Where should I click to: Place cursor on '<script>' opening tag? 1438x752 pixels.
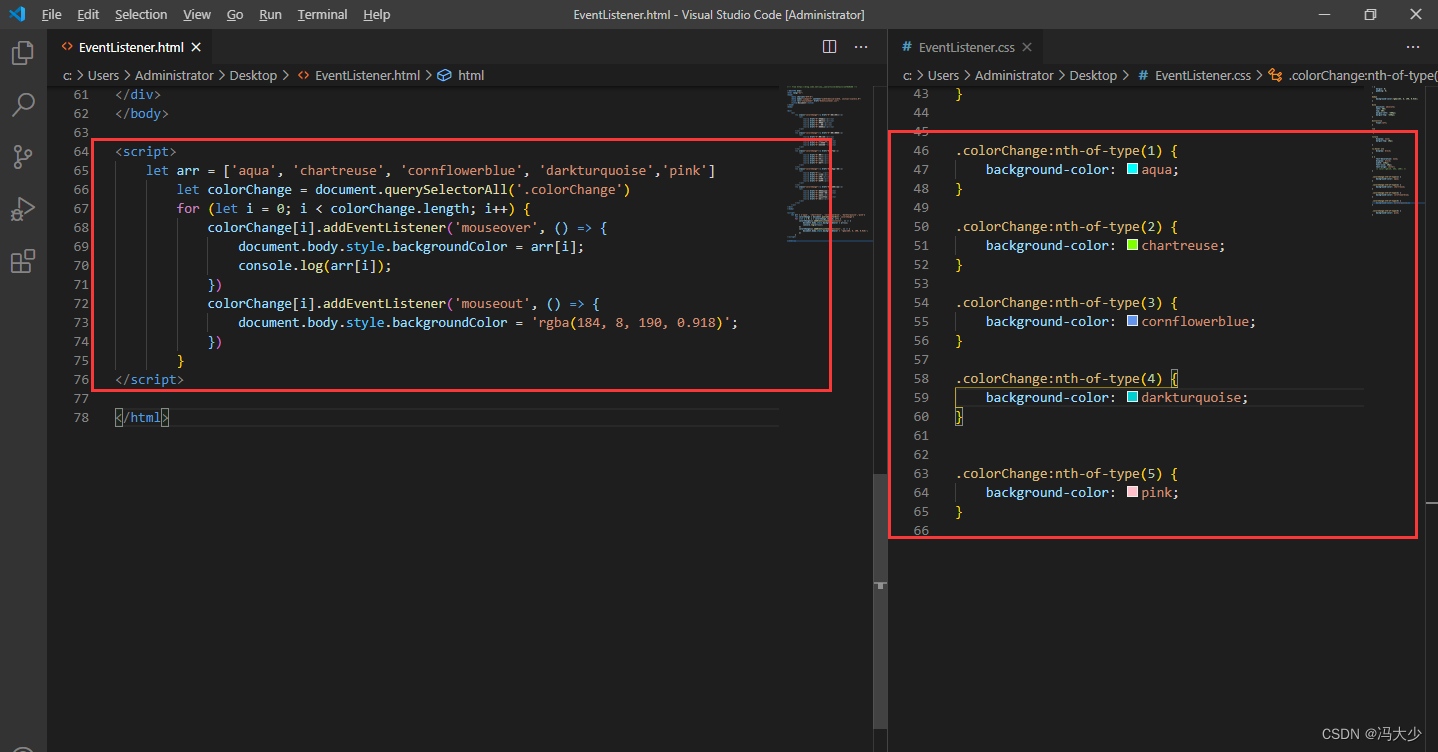pos(146,151)
